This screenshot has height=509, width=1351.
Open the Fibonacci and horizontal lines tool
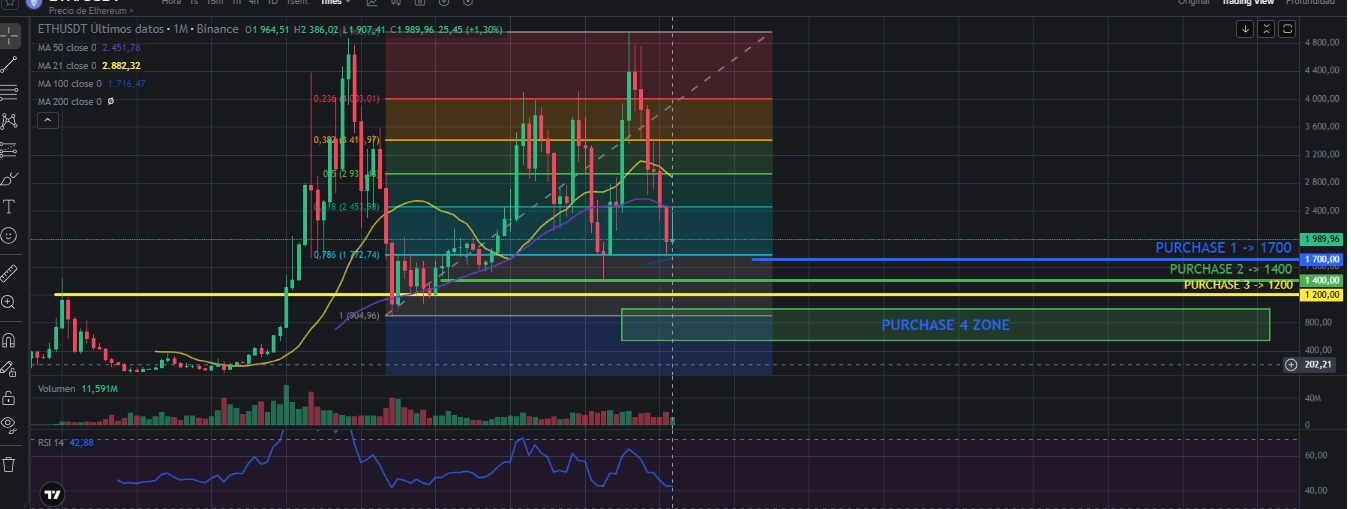point(10,93)
